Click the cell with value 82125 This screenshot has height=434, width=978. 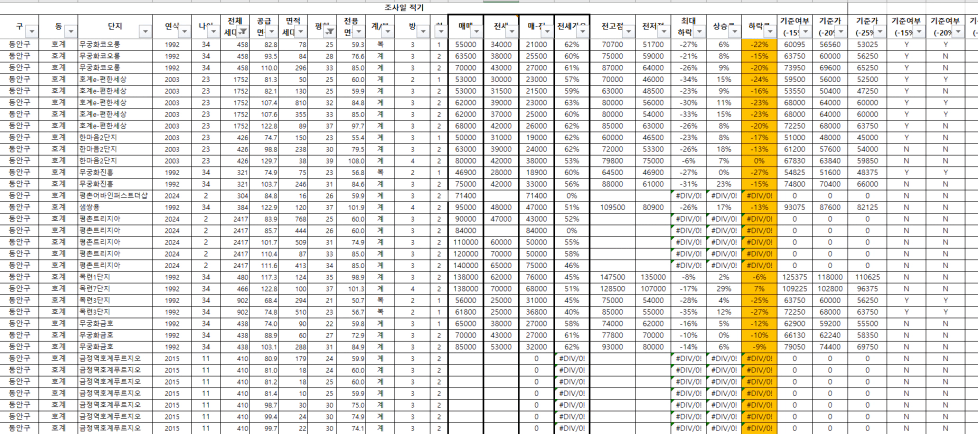click(867, 207)
